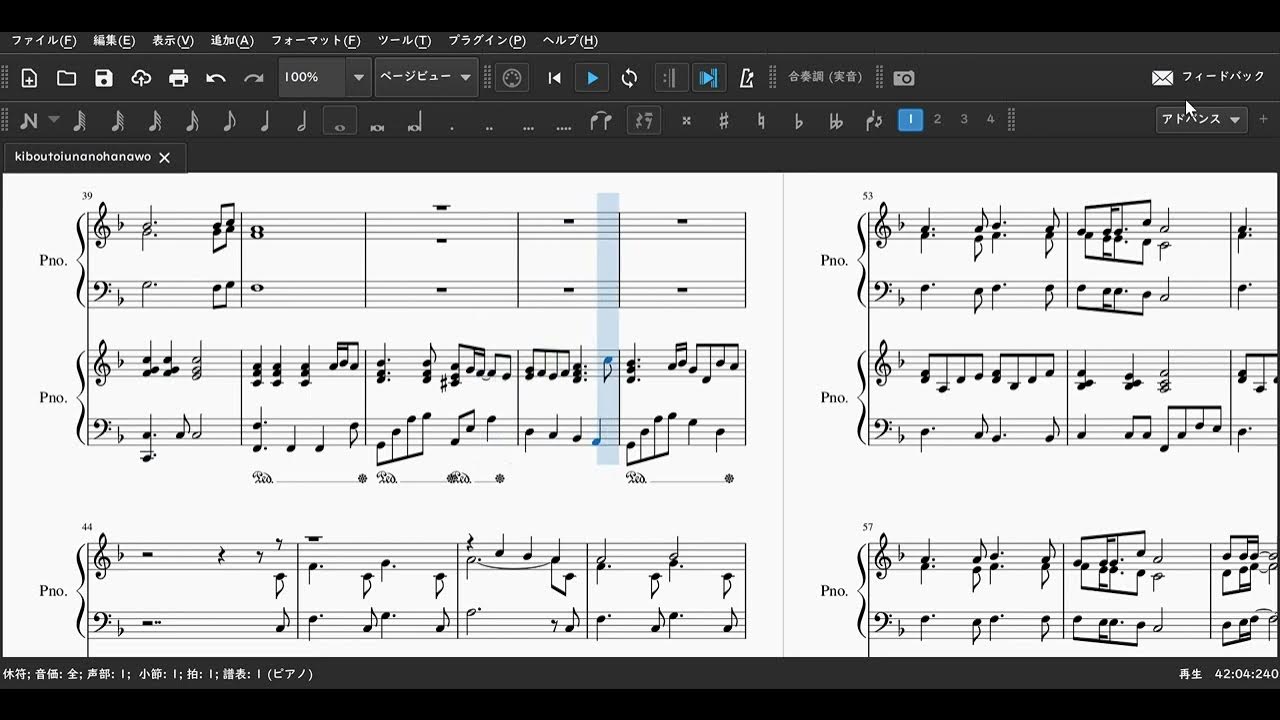Screen dimensions: 1280x720
Task: Create a new score file
Action: (29, 78)
